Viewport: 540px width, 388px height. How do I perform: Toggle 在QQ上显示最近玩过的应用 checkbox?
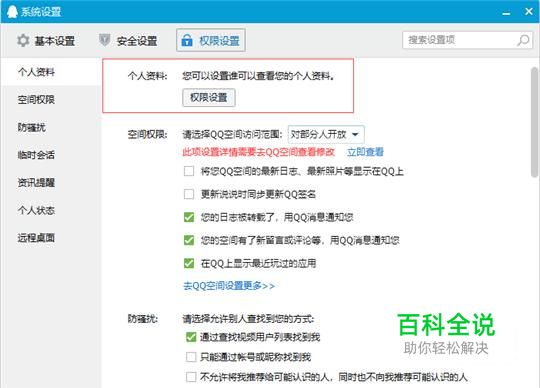189,264
